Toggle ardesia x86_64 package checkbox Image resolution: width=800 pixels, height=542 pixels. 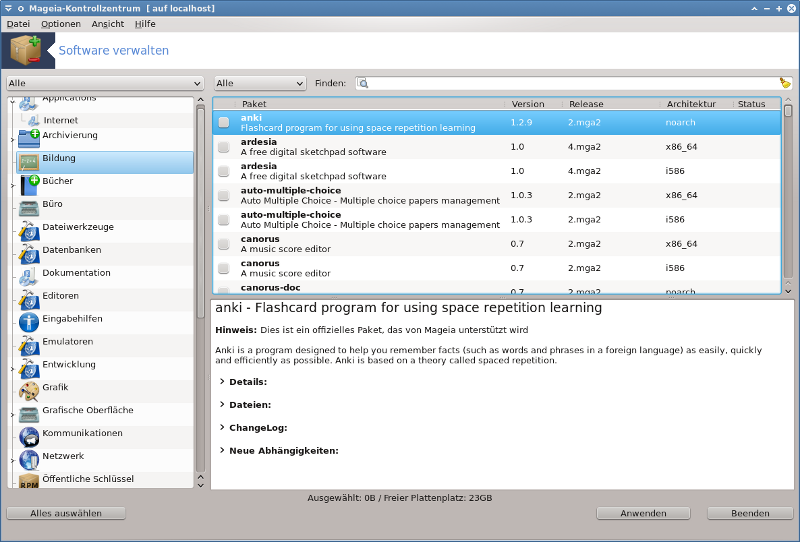pyautogui.click(x=223, y=147)
